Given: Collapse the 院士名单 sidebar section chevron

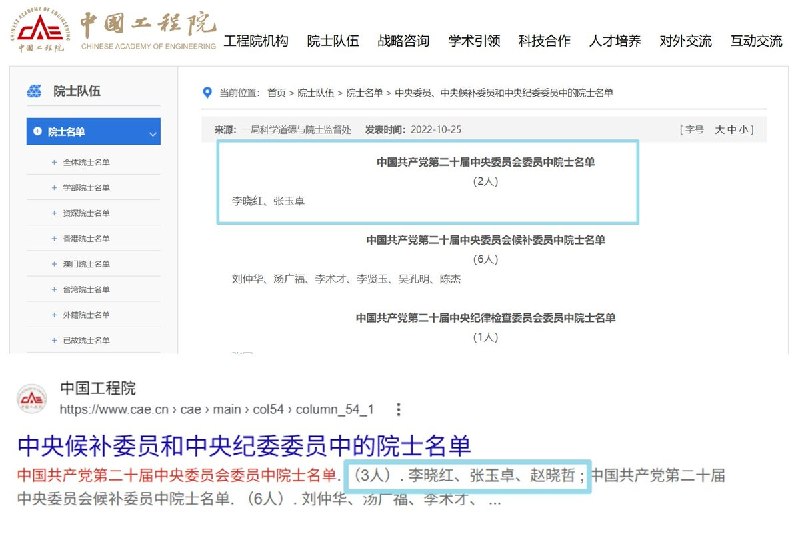Looking at the screenshot, I should 153,134.
